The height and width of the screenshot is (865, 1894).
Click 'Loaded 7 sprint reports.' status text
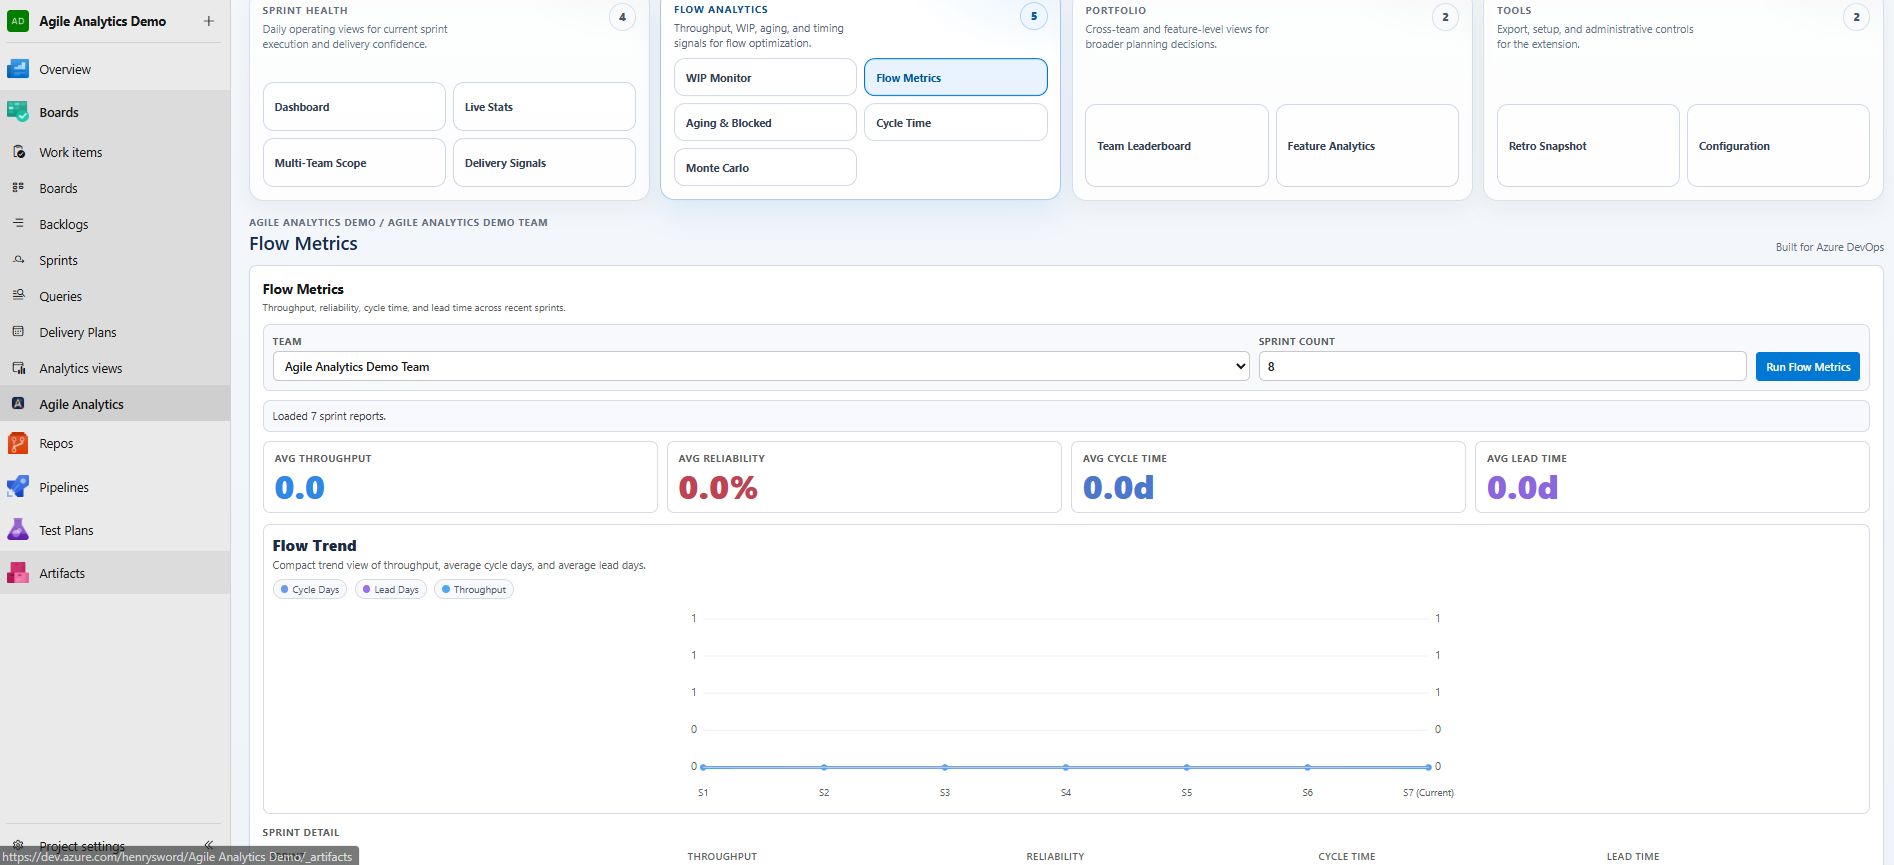coord(329,416)
